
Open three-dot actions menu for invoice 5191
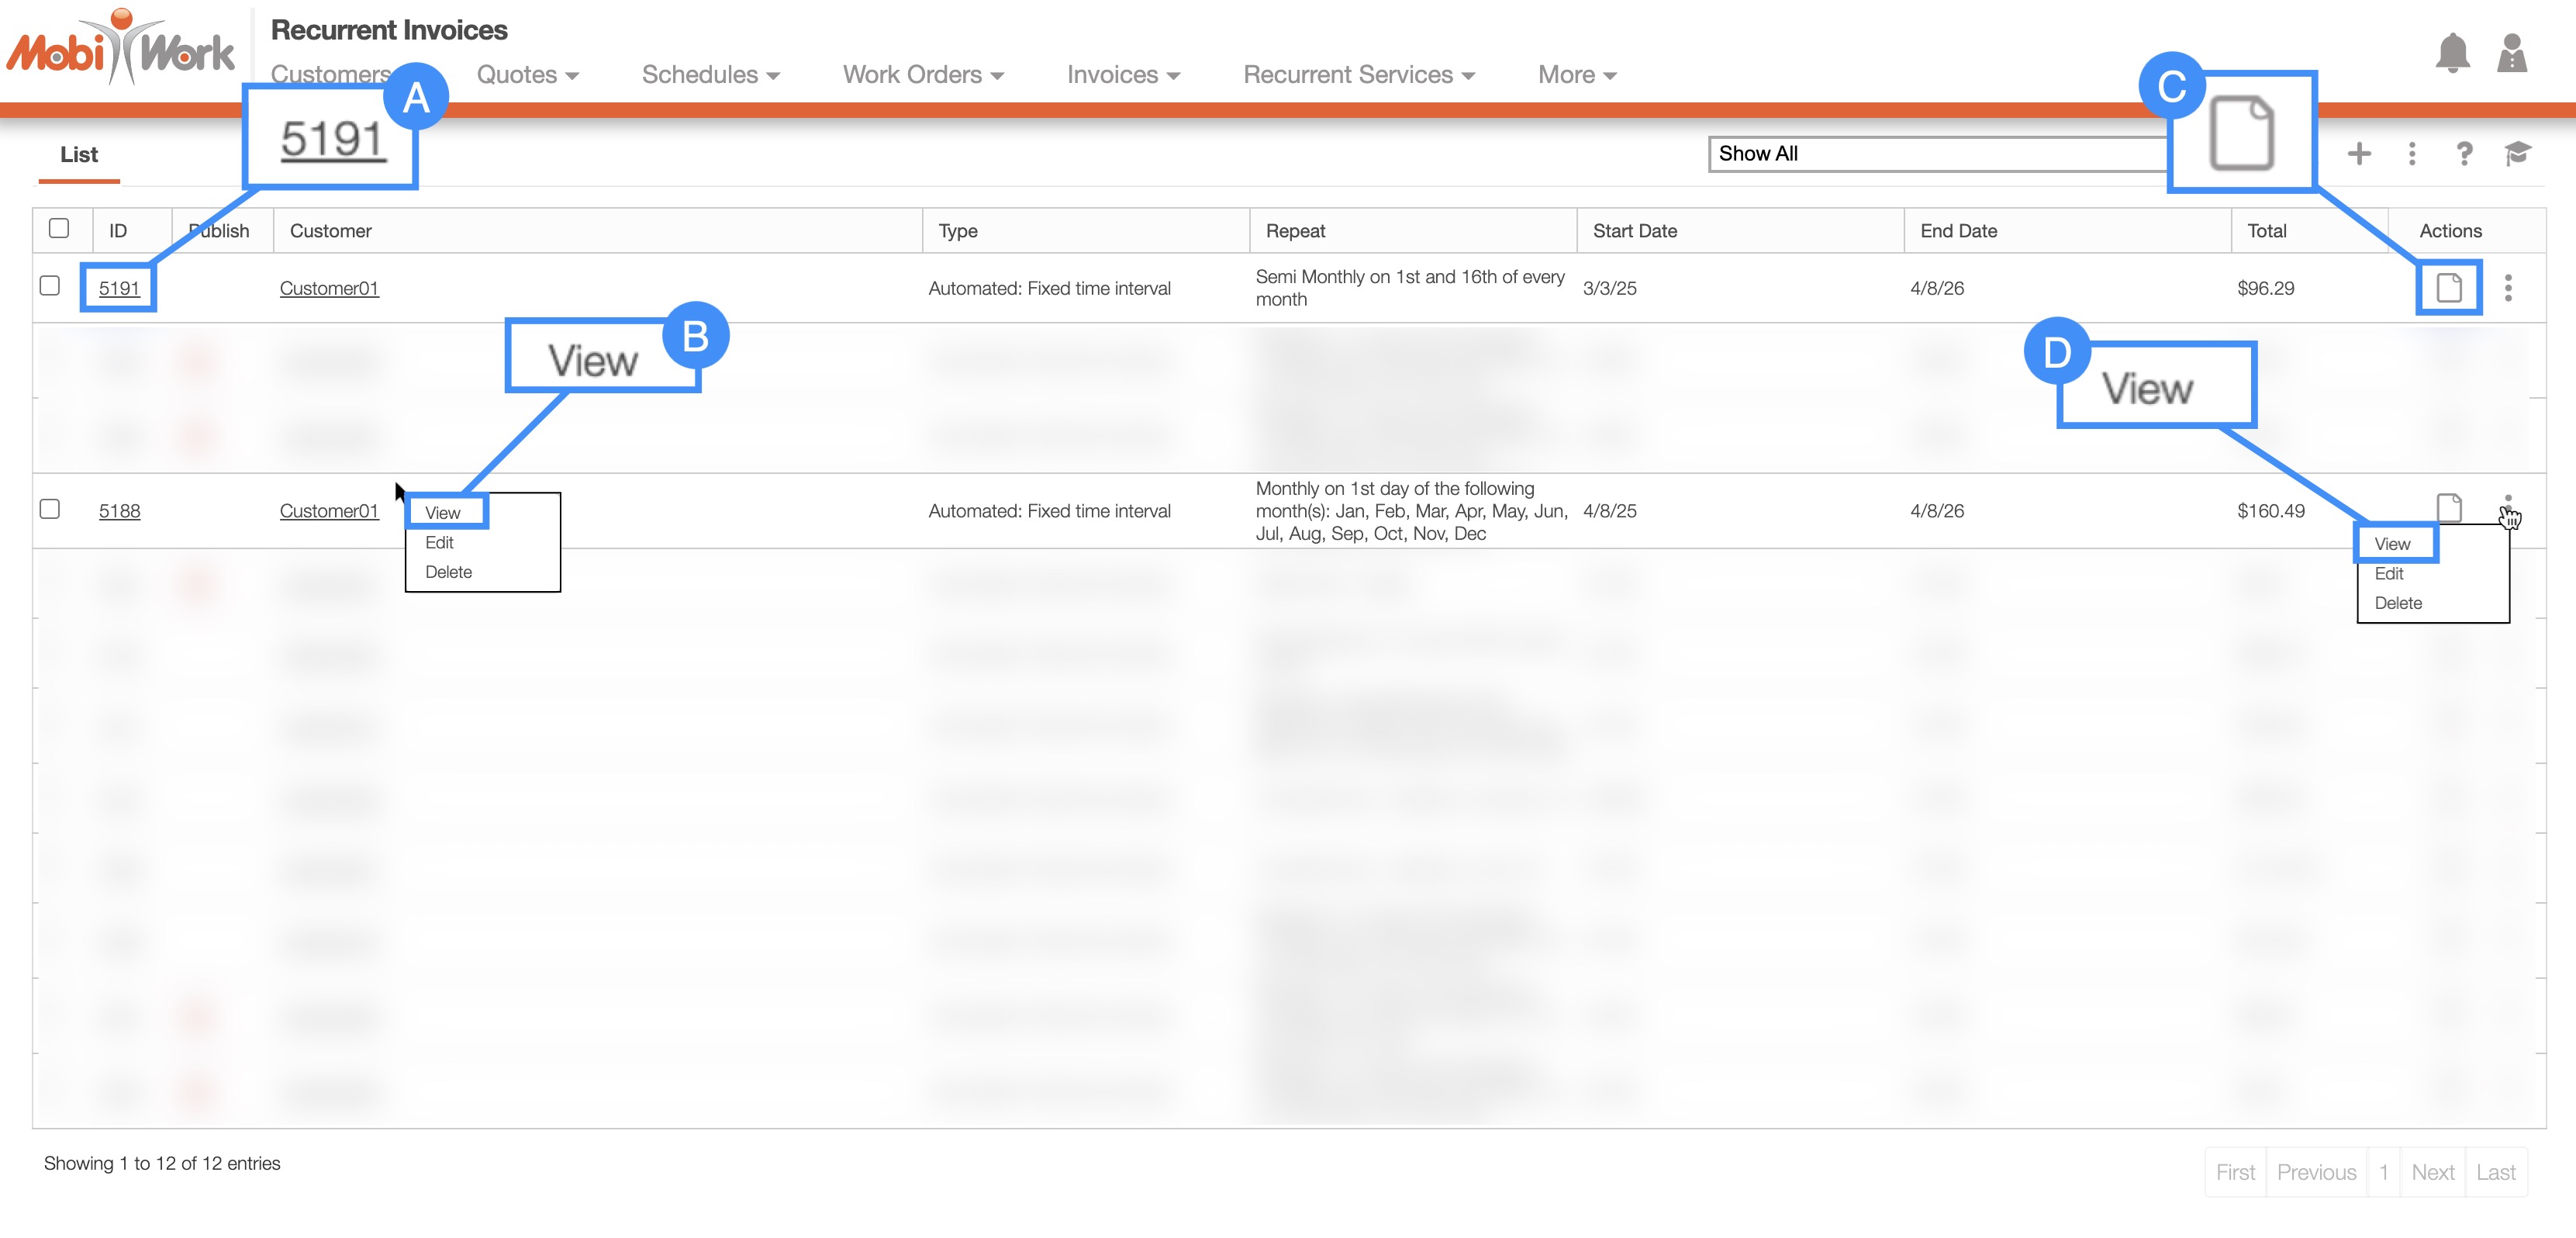point(2507,288)
